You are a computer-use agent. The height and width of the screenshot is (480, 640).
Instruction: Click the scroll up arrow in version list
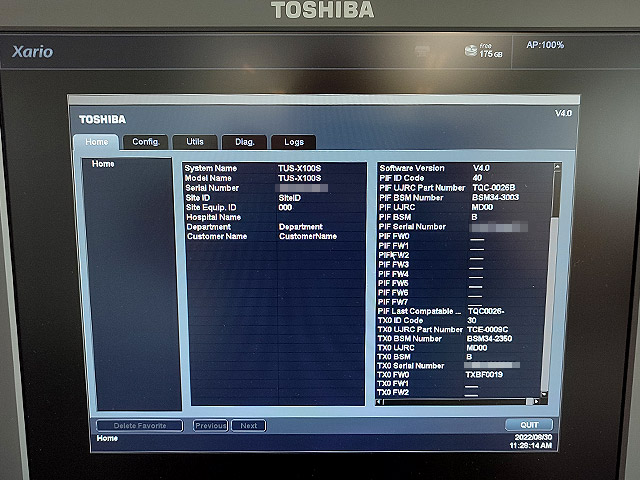click(557, 167)
